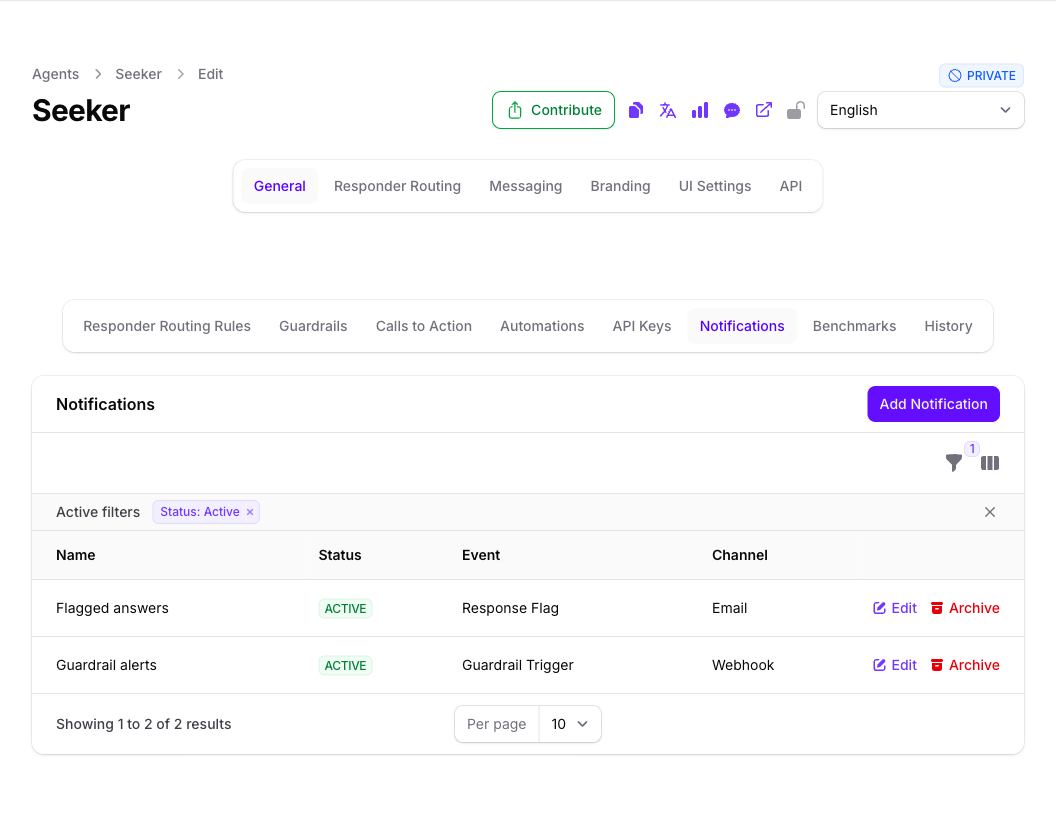Select the Notifications sub-tab
Screen dimensions: 1056x818
(x=741, y=326)
